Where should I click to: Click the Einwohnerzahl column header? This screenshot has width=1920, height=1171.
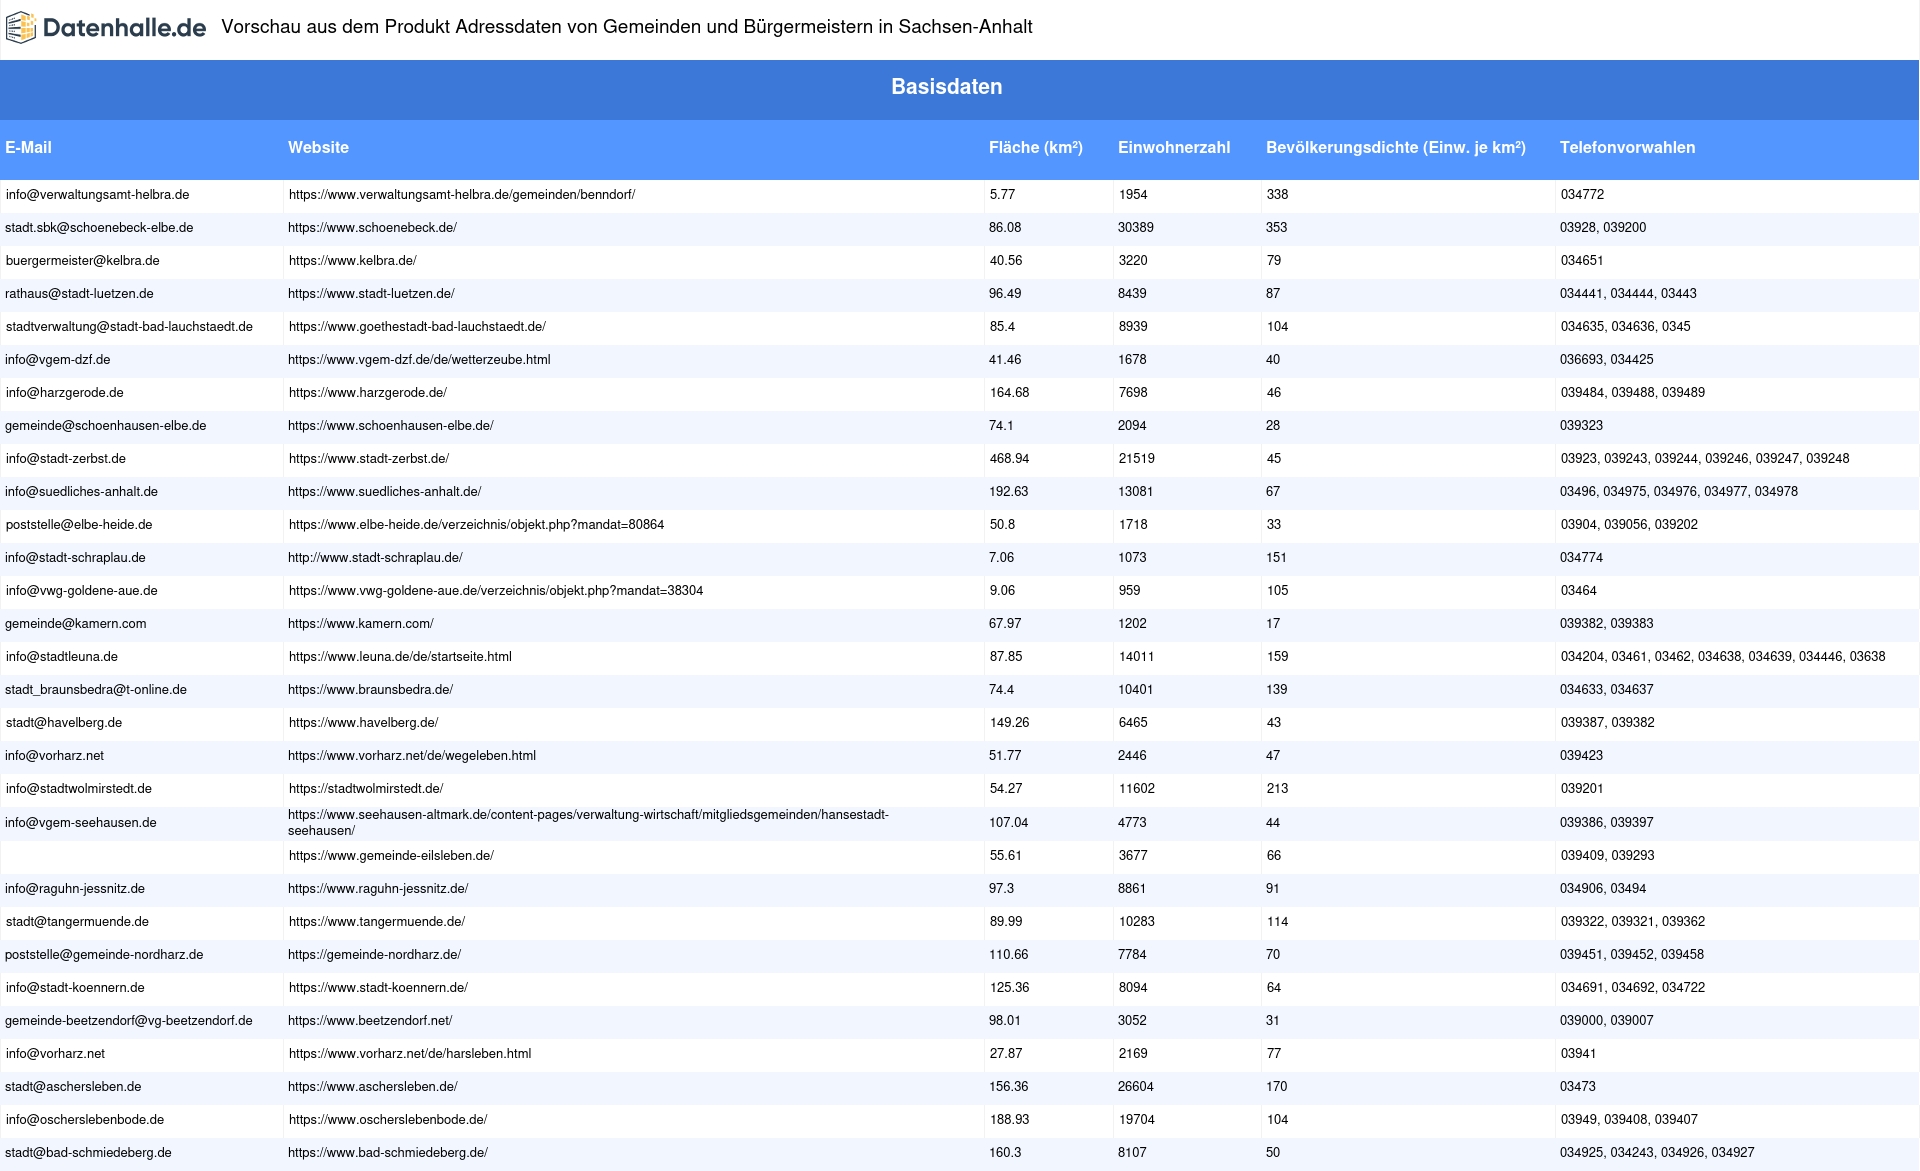(1174, 147)
